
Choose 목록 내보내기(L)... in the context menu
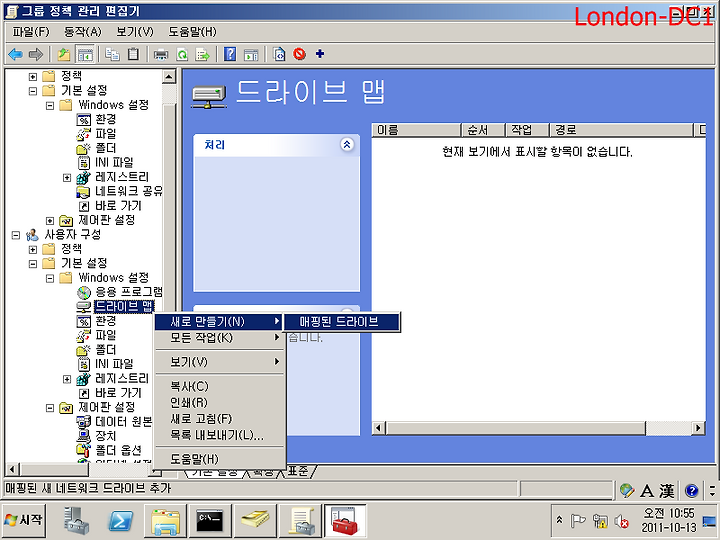click(219, 434)
